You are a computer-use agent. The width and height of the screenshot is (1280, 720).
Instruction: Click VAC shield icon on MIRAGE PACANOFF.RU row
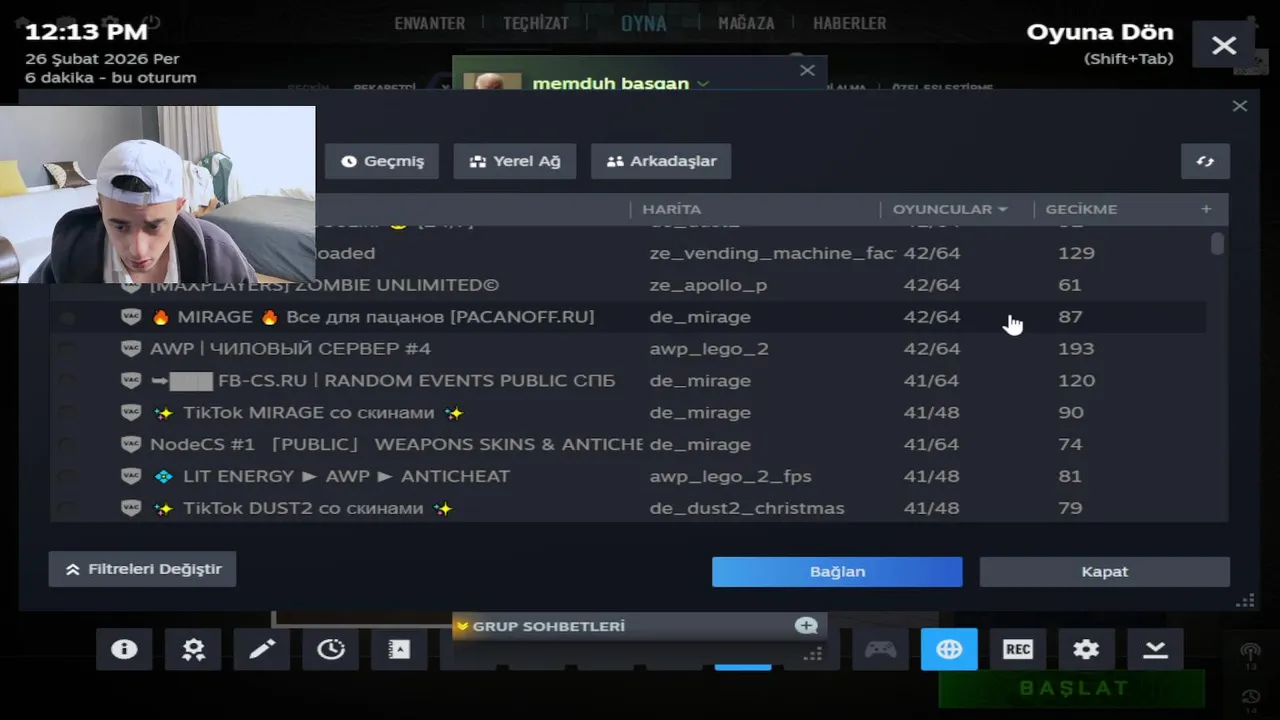(131, 317)
